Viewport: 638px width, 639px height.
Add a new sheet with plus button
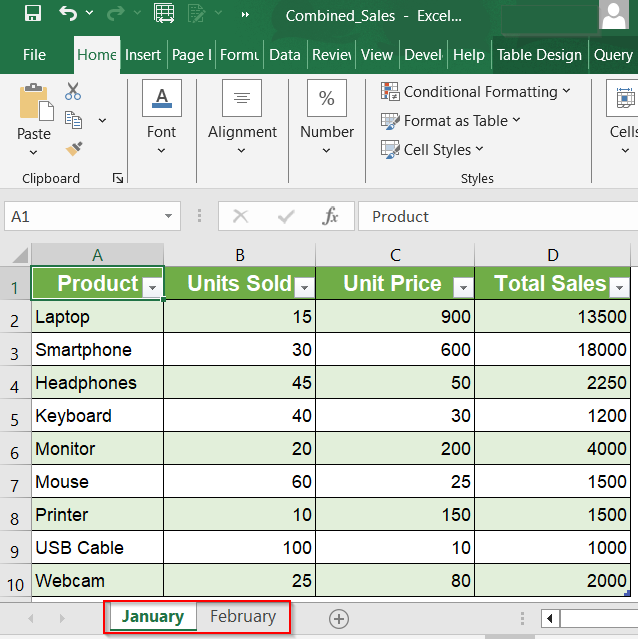[x=339, y=619]
